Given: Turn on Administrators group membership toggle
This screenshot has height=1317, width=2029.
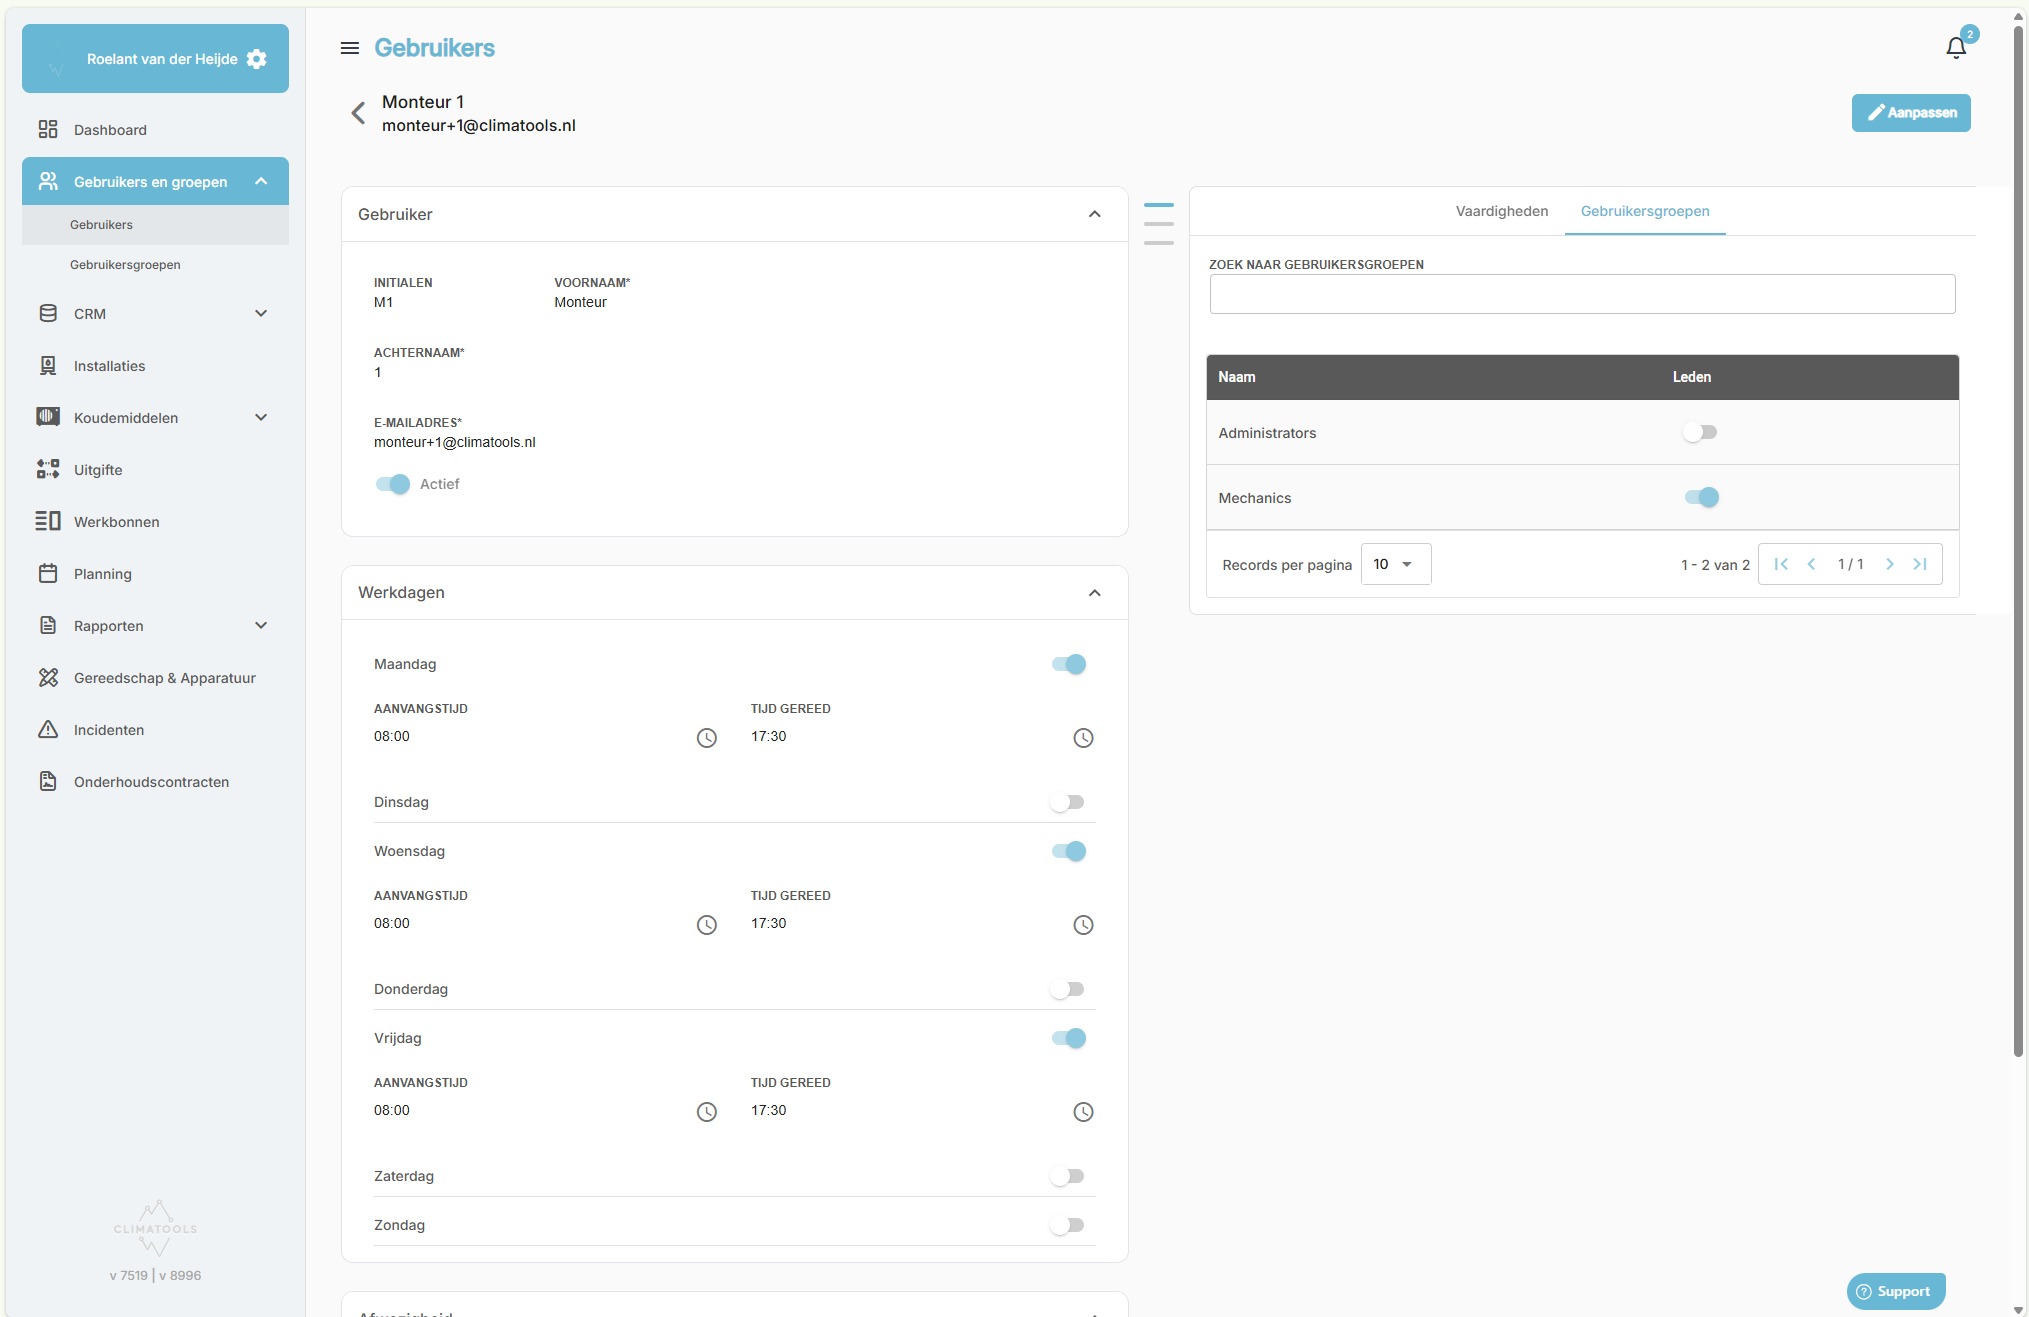Looking at the screenshot, I should (1700, 432).
